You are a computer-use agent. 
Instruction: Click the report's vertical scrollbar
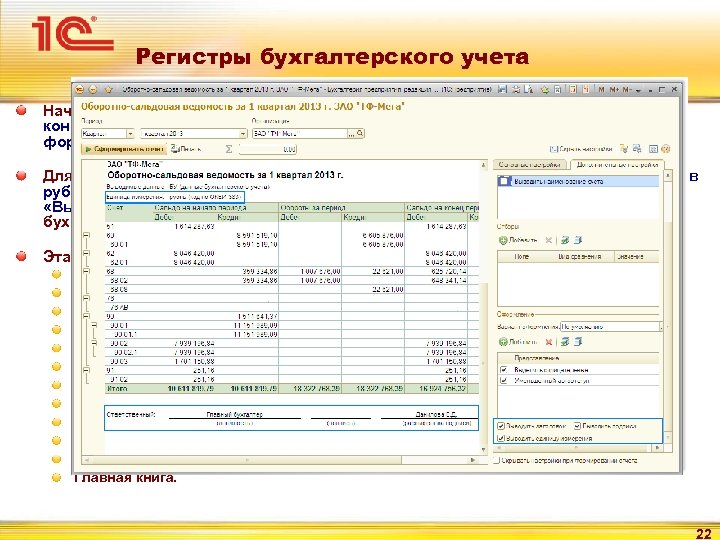(483, 307)
